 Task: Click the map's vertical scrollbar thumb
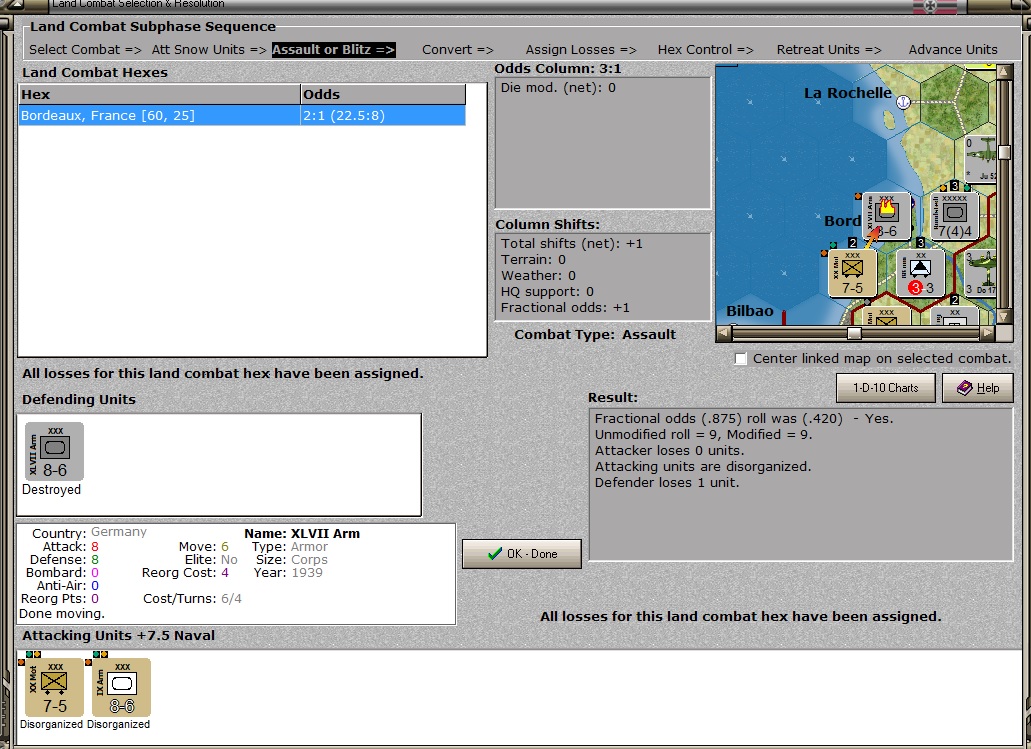click(1004, 152)
